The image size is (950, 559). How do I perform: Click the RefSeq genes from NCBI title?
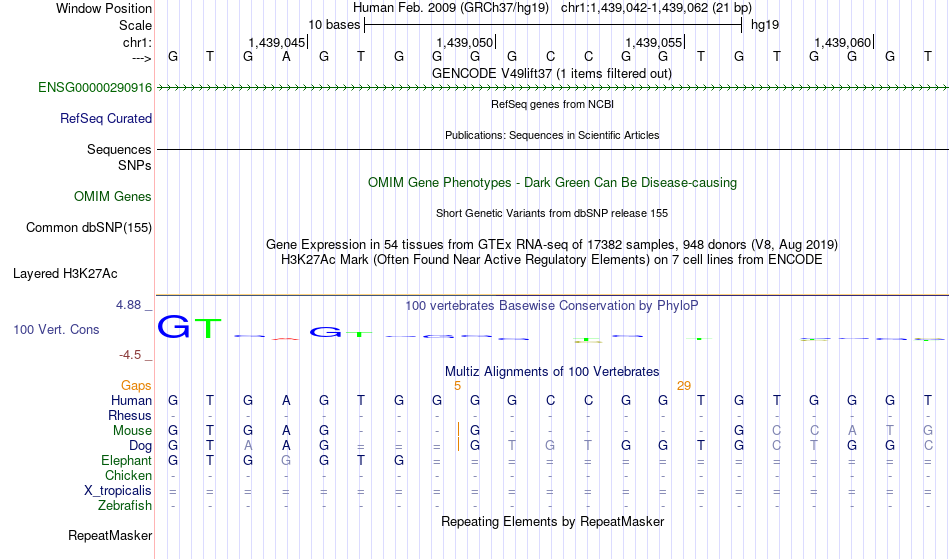(553, 104)
